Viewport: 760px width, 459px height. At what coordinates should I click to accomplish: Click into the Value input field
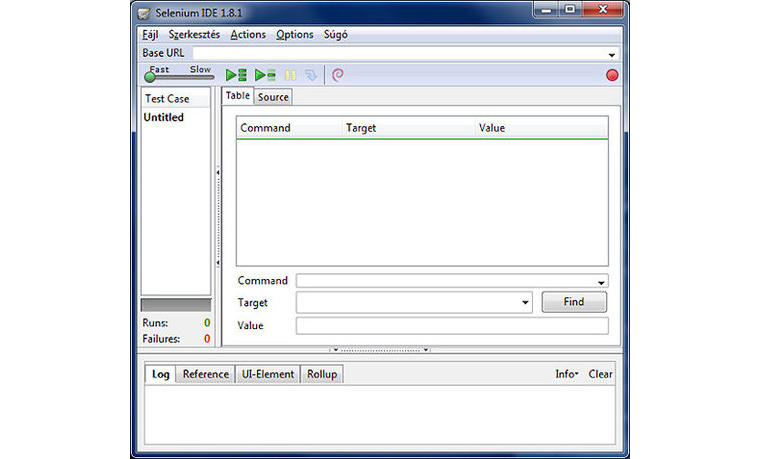(x=451, y=326)
